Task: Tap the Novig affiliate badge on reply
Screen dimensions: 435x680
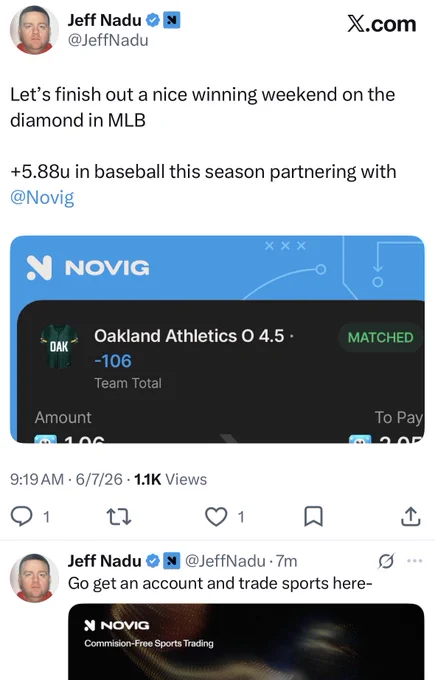Action: [x=172, y=561]
